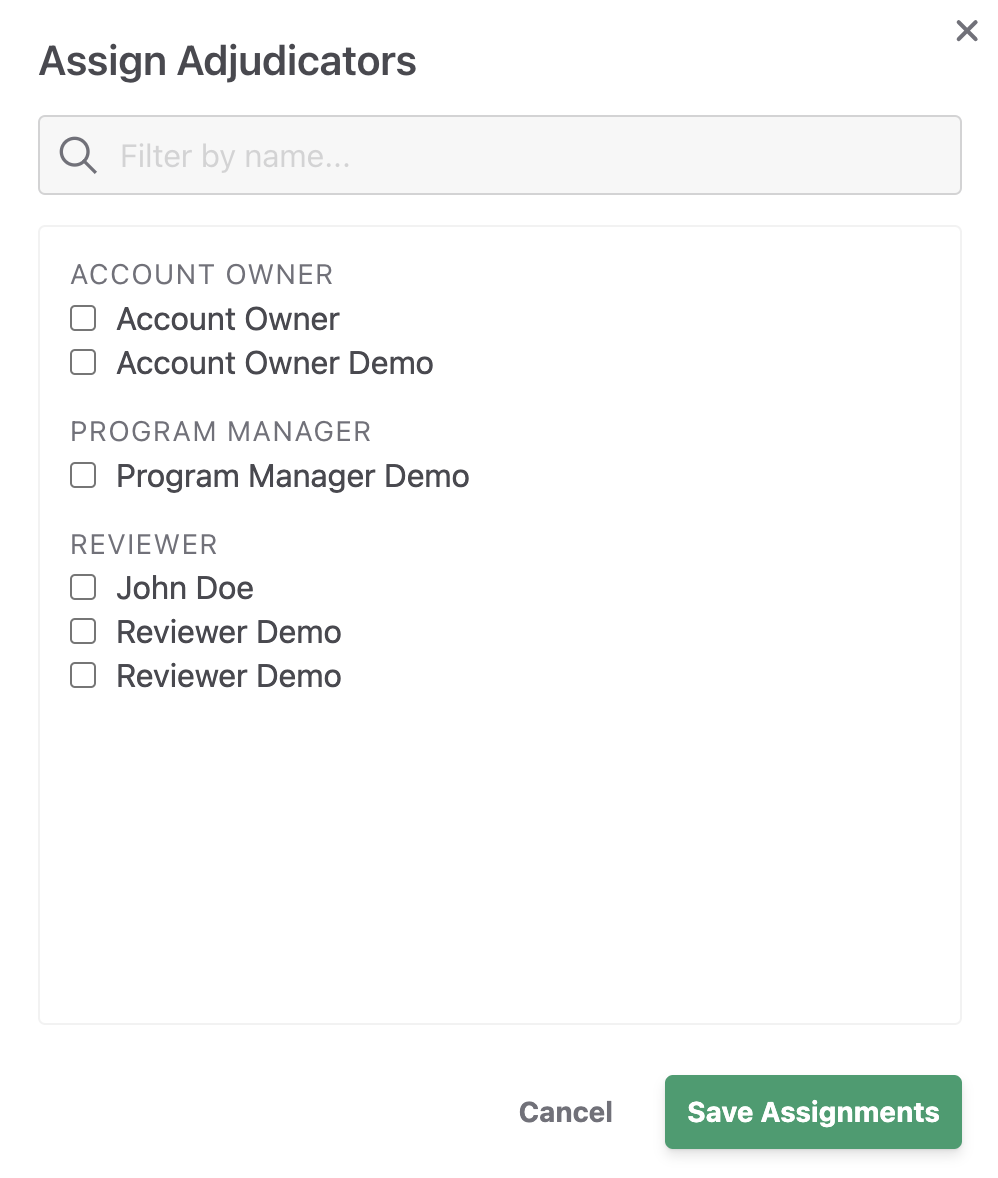The height and width of the screenshot is (1178, 998).
Task: Select the John Doe checkbox
Action: click(83, 587)
